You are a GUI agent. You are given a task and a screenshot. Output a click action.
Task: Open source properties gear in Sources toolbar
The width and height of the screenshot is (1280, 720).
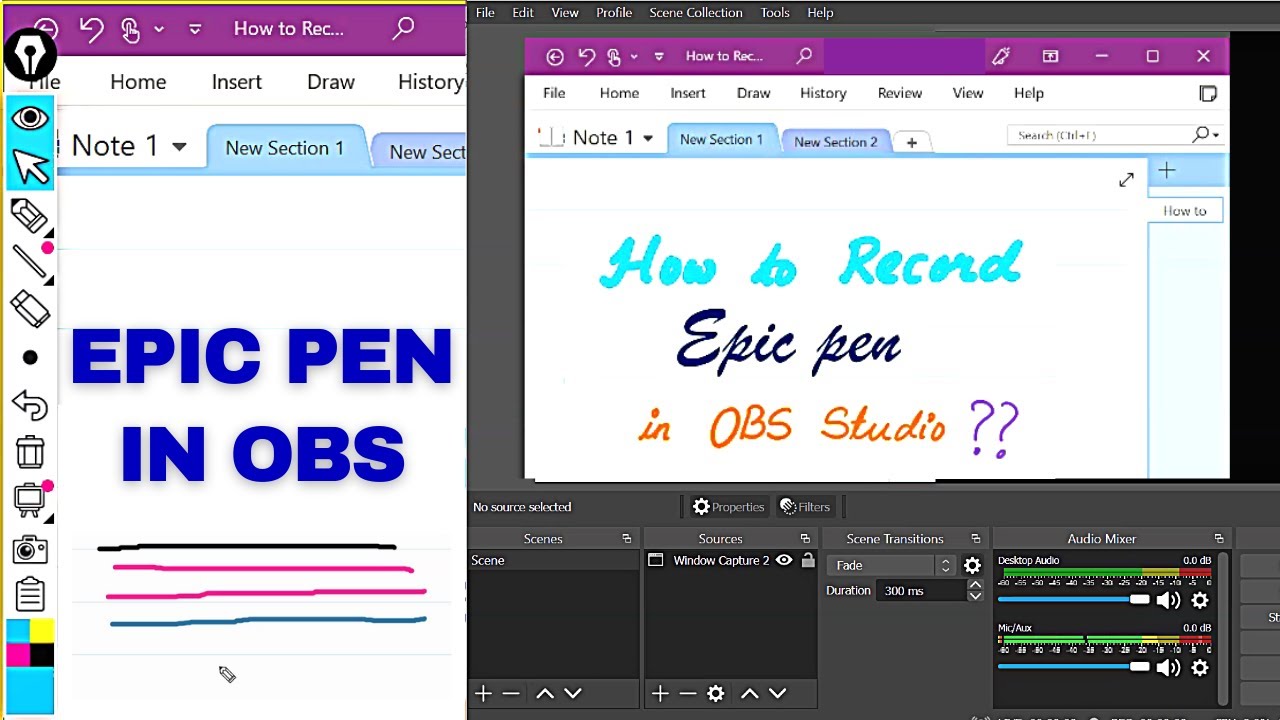click(x=716, y=693)
